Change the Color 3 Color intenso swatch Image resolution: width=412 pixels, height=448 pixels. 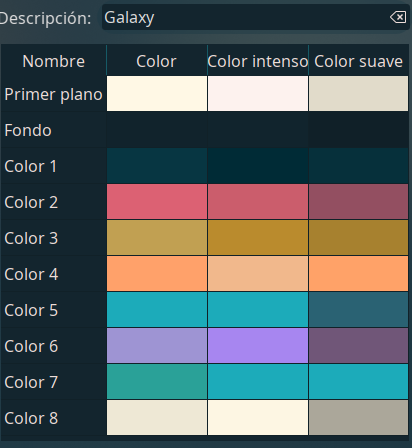(x=258, y=238)
